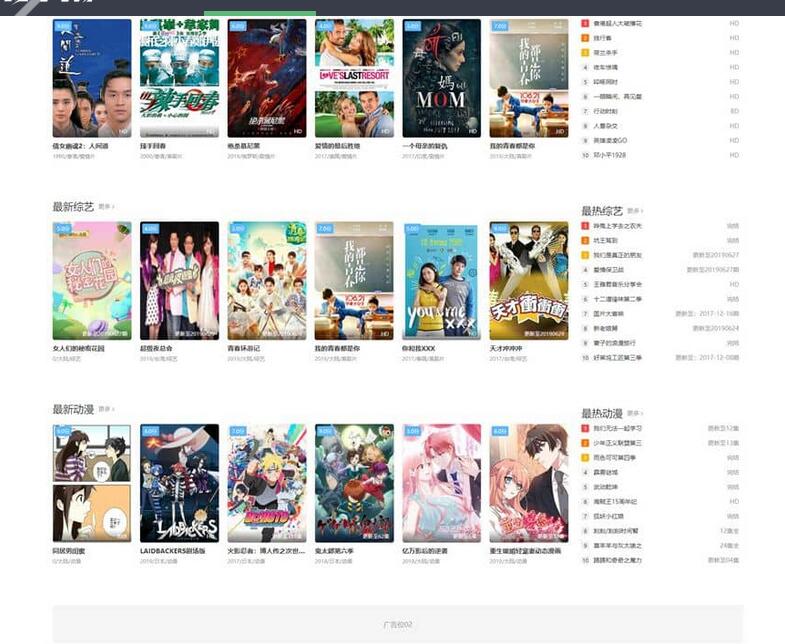Open the 亿万影后的逆袭 poster
785x644 pixels.
pos(442,483)
